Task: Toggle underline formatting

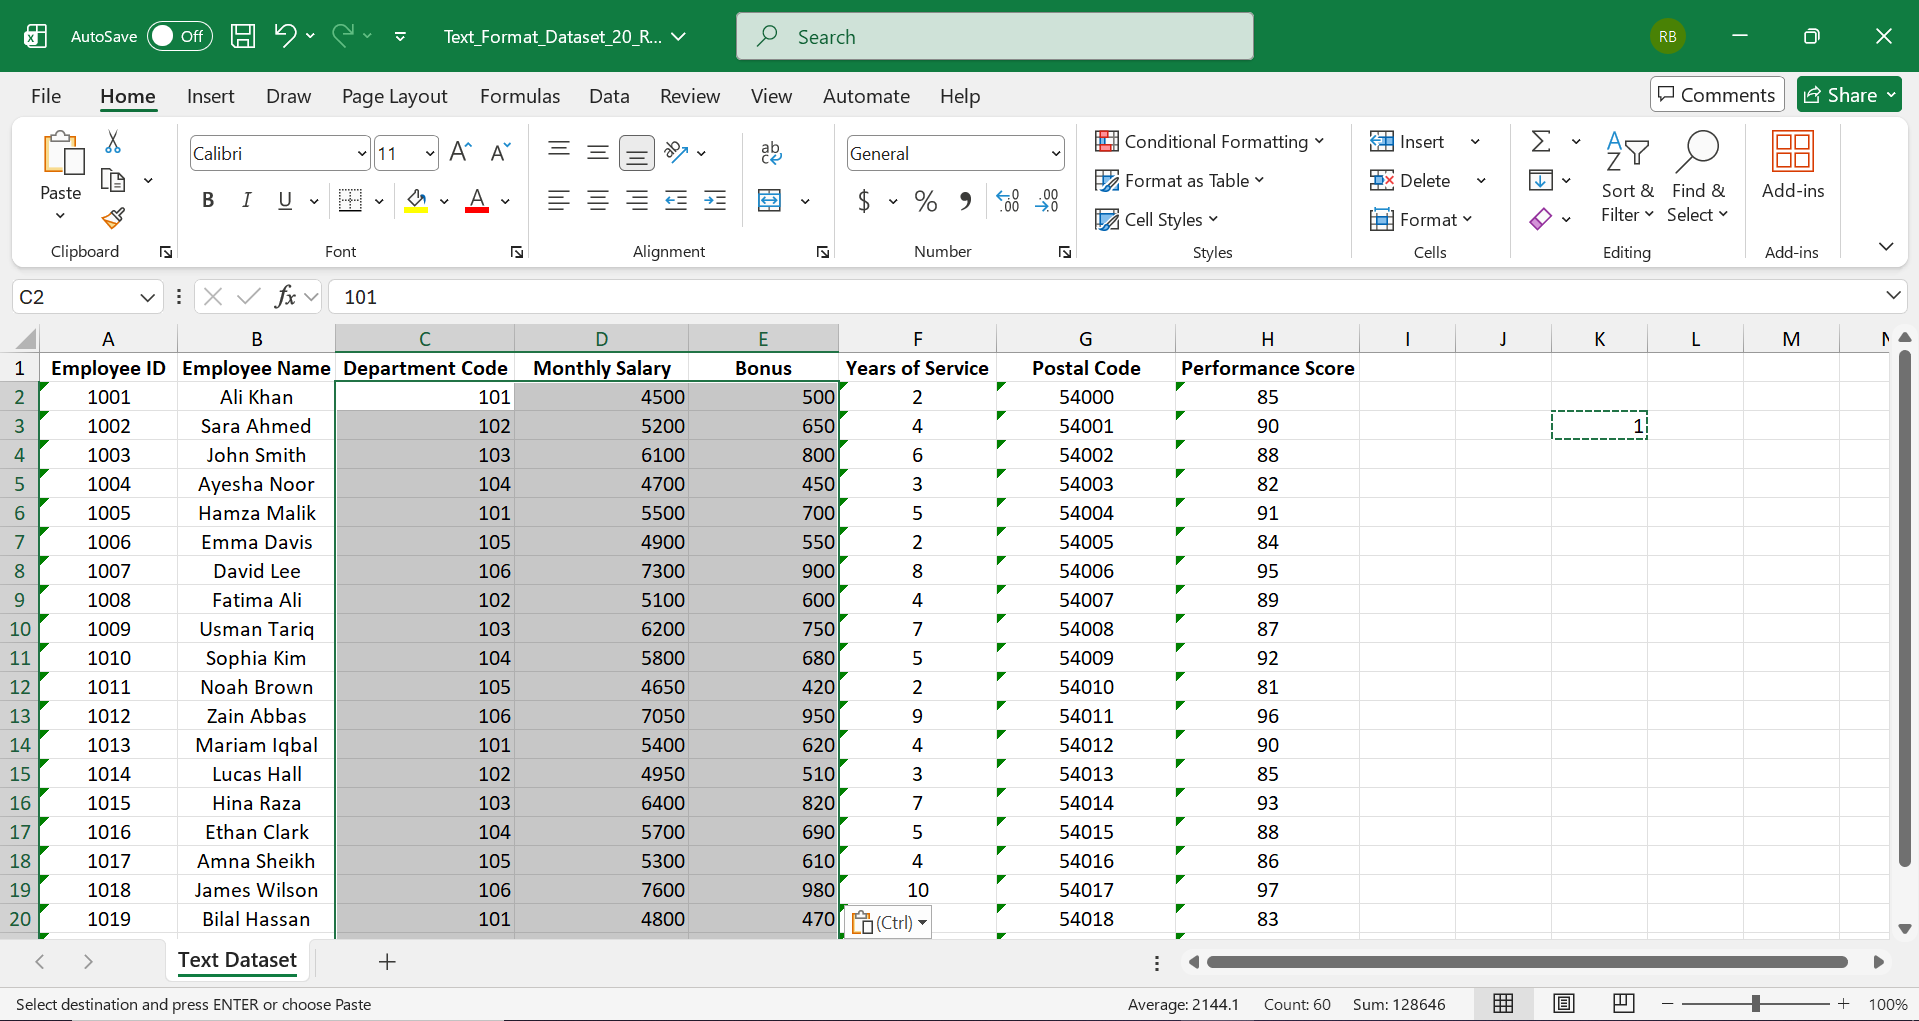Action: pyautogui.click(x=285, y=201)
